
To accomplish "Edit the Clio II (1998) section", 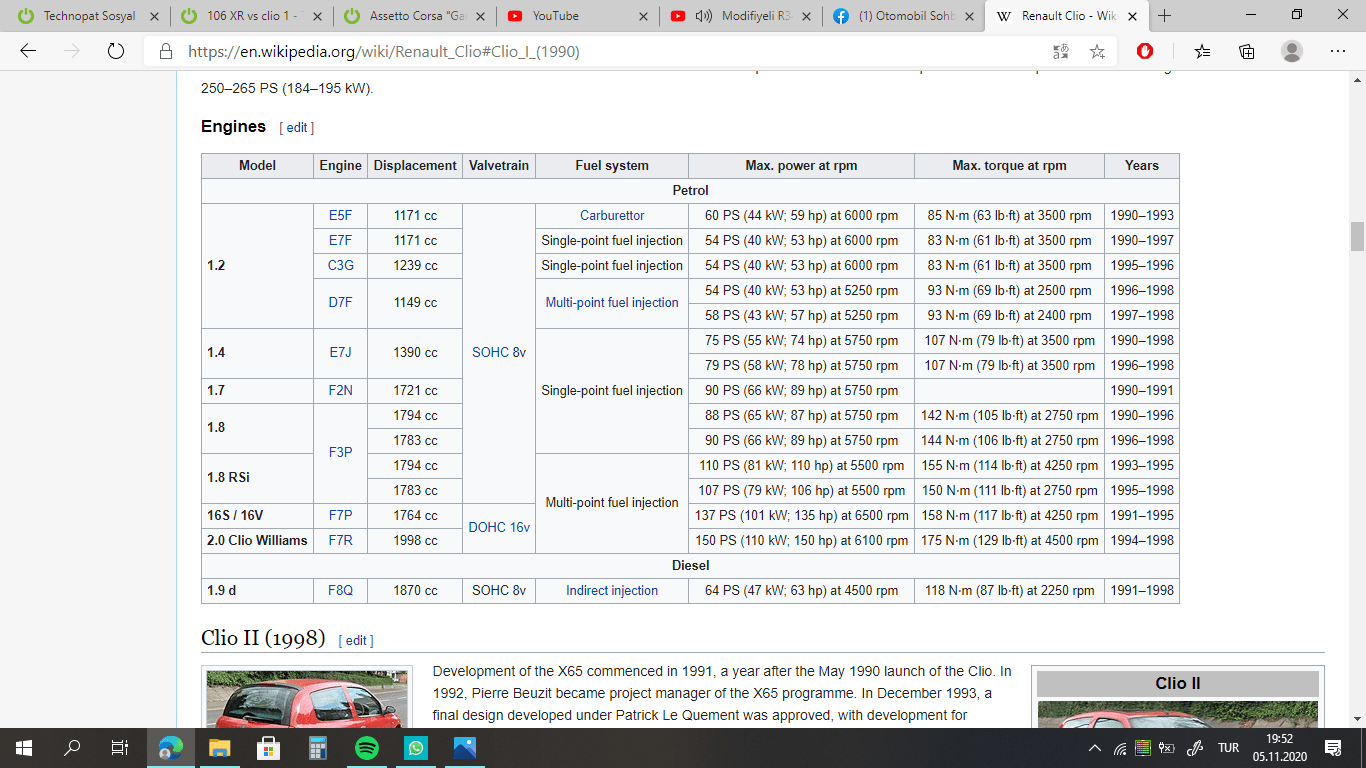I will (x=356, y=640).
